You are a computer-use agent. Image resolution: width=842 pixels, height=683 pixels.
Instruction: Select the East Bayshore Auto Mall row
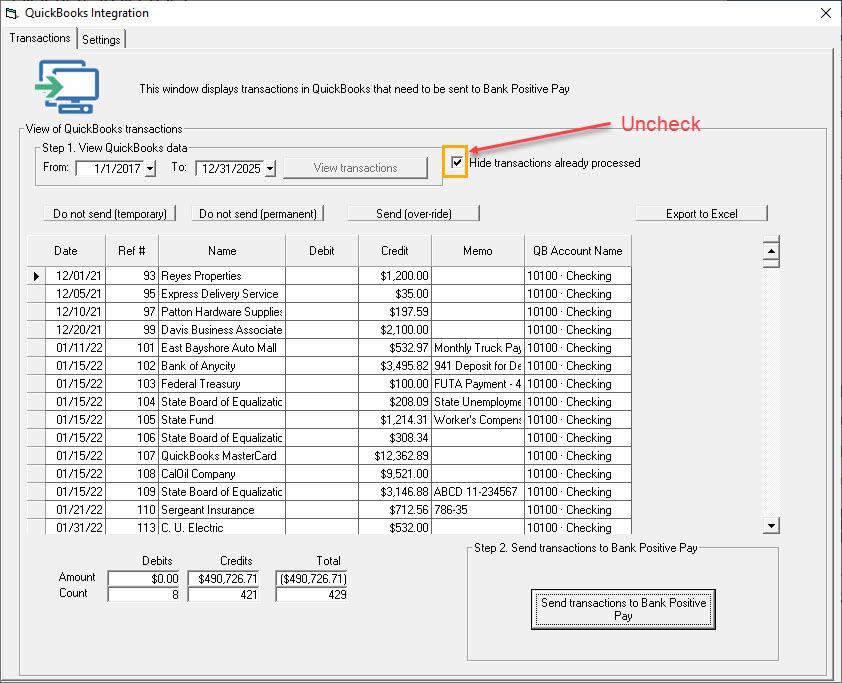329,348
